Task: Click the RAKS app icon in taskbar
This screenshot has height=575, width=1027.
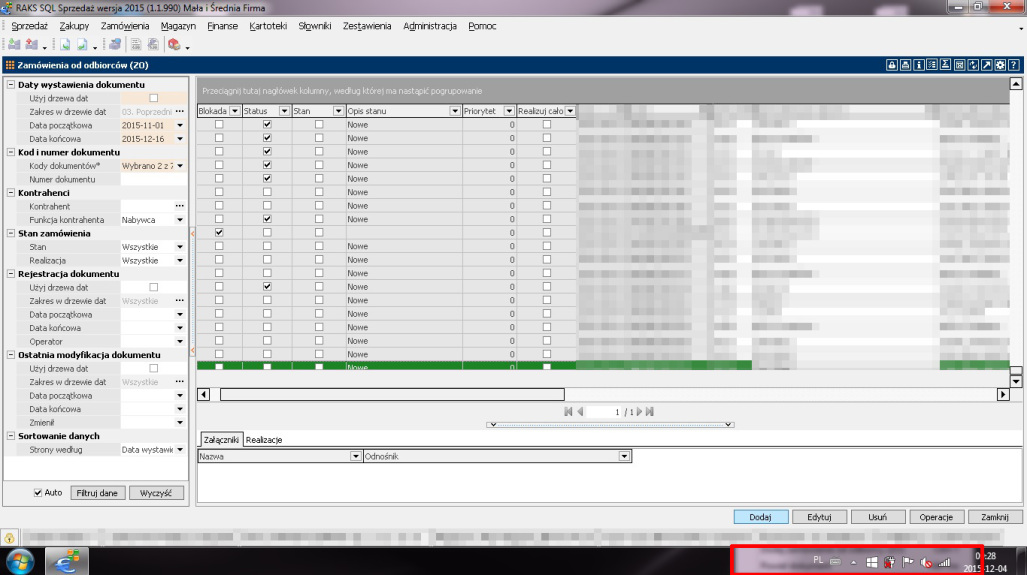Action: [67, 561]
